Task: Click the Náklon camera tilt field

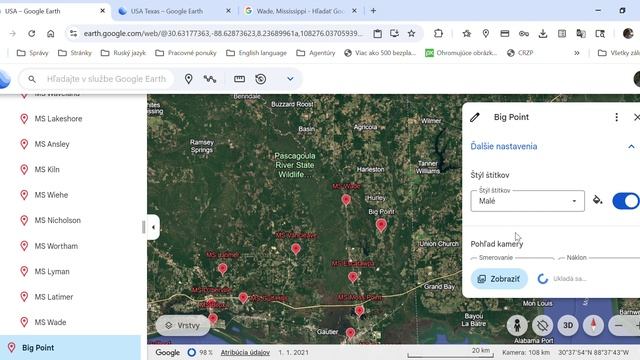Action: pyautogui.click(x=598, y=258)
